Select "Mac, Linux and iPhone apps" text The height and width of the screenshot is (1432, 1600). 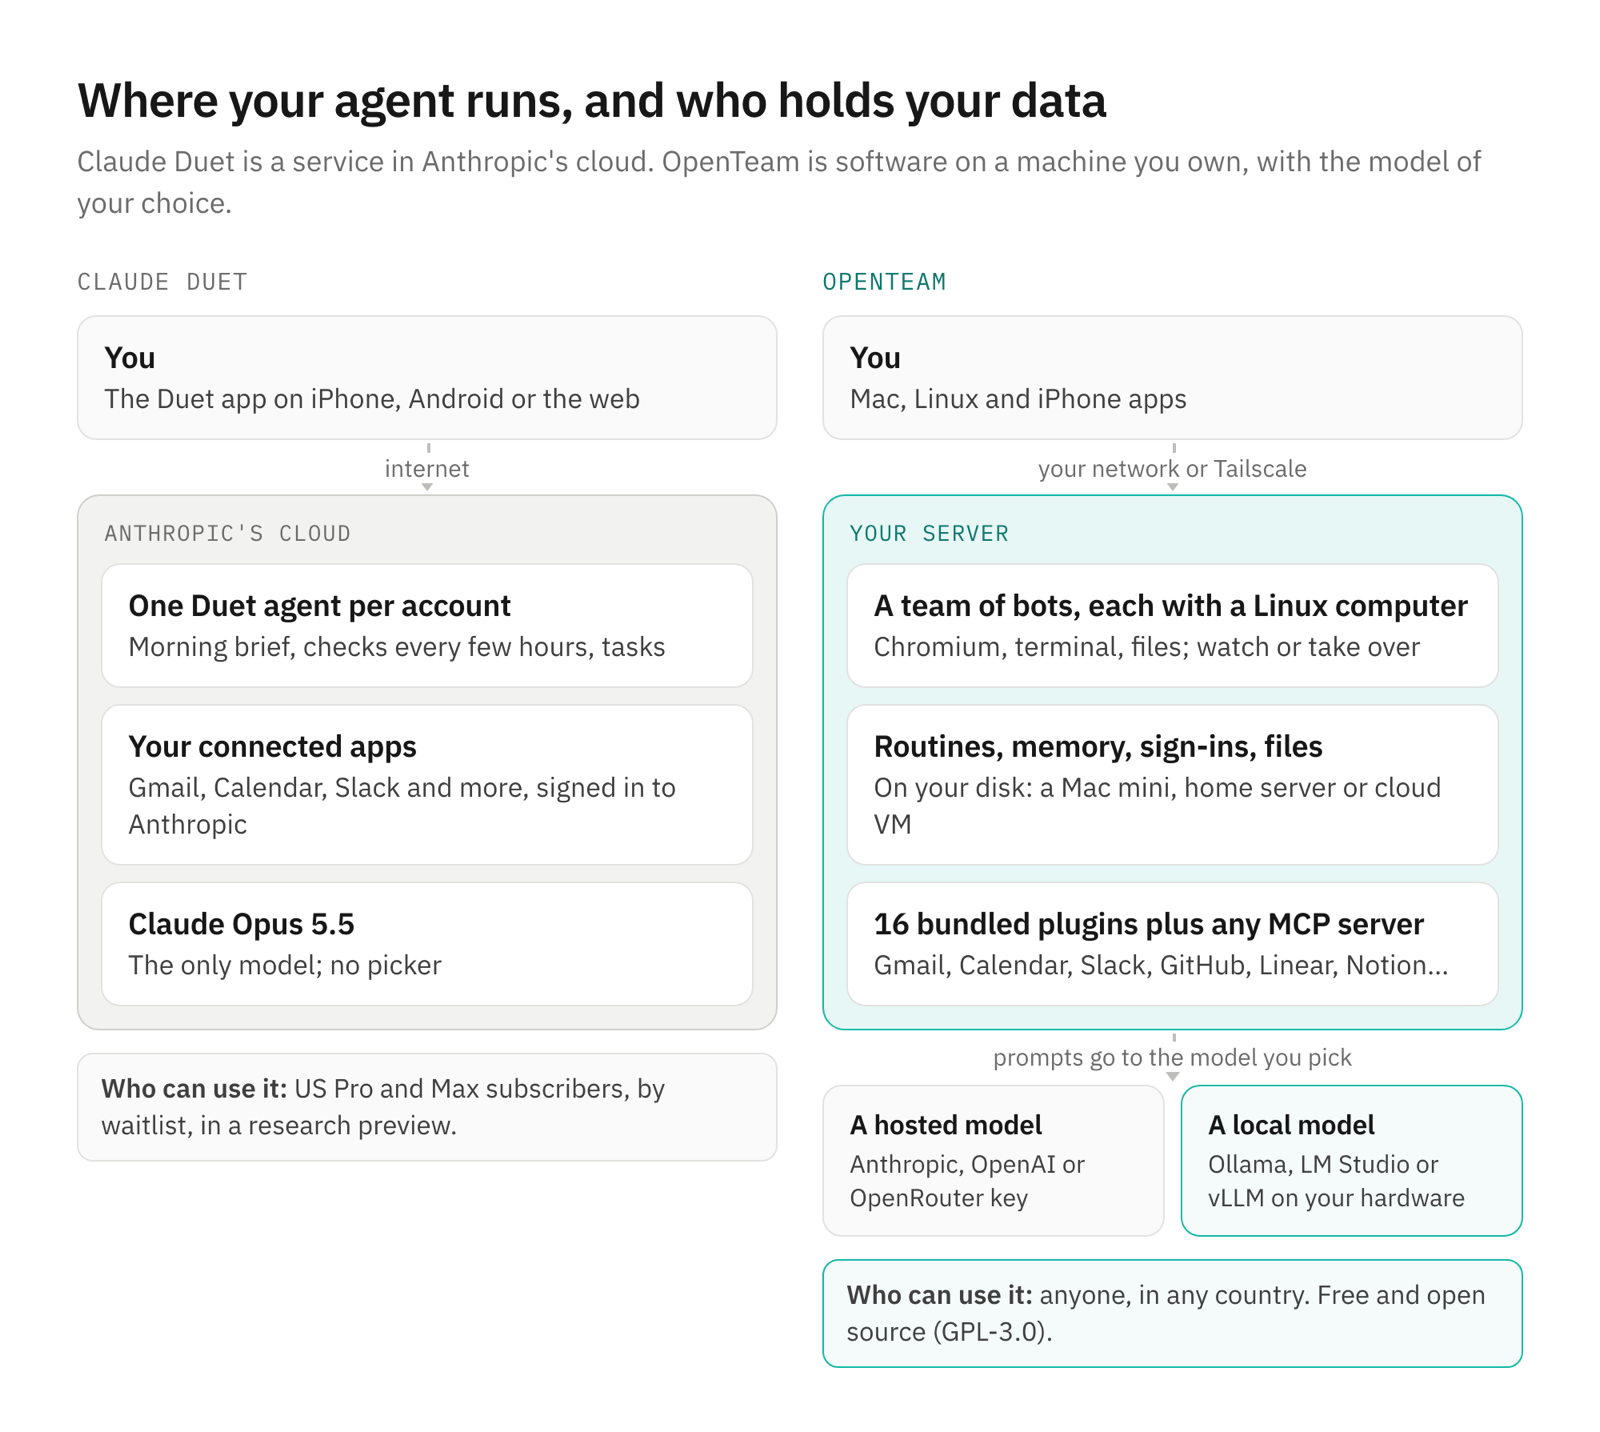[x=1018, y=399]
